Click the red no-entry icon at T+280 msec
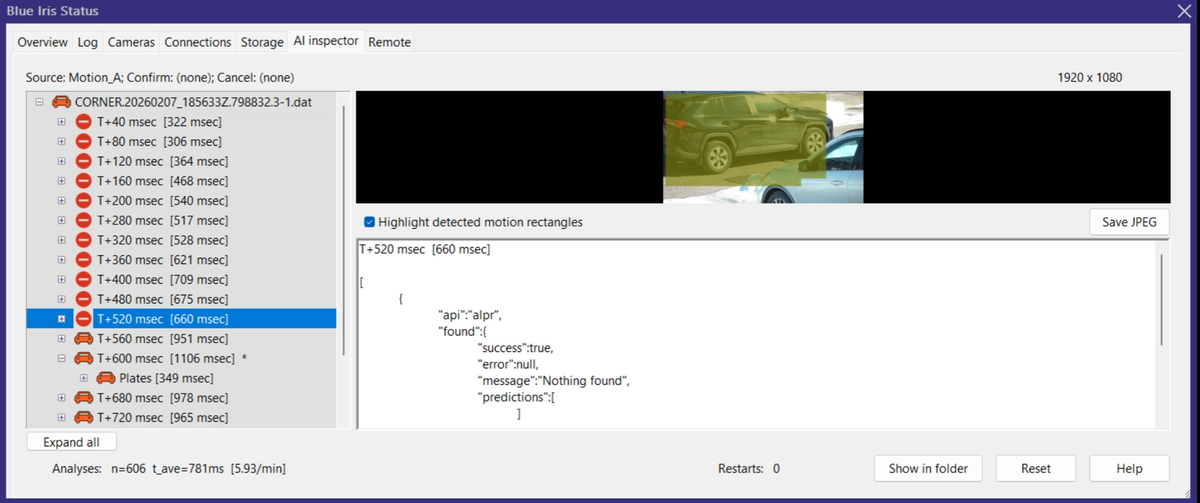 tap(84, 220)
